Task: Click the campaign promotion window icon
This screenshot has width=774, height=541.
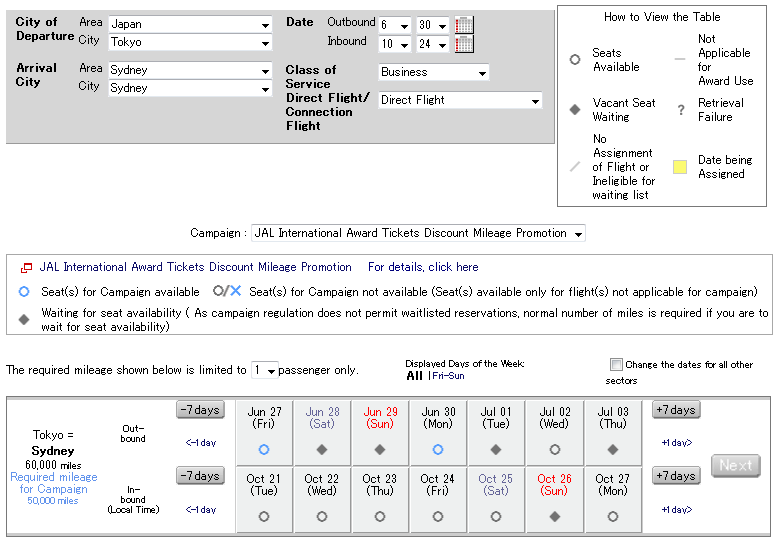Action: point(26,268)
